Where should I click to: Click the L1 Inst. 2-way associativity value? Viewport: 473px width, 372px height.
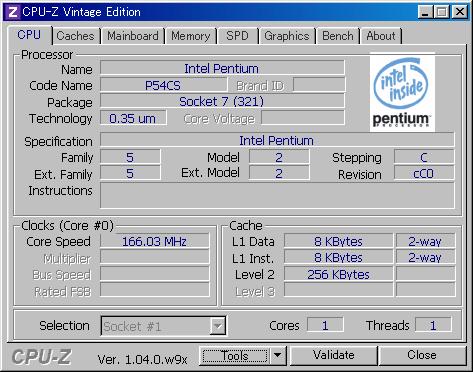coord(425,257)
